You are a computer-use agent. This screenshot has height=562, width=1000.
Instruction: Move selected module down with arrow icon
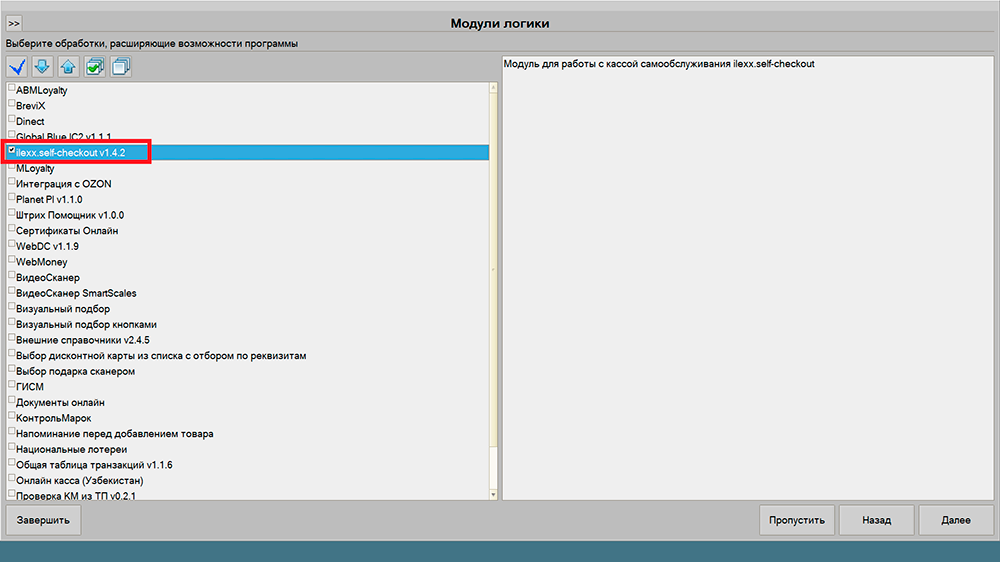coord(43,66)
